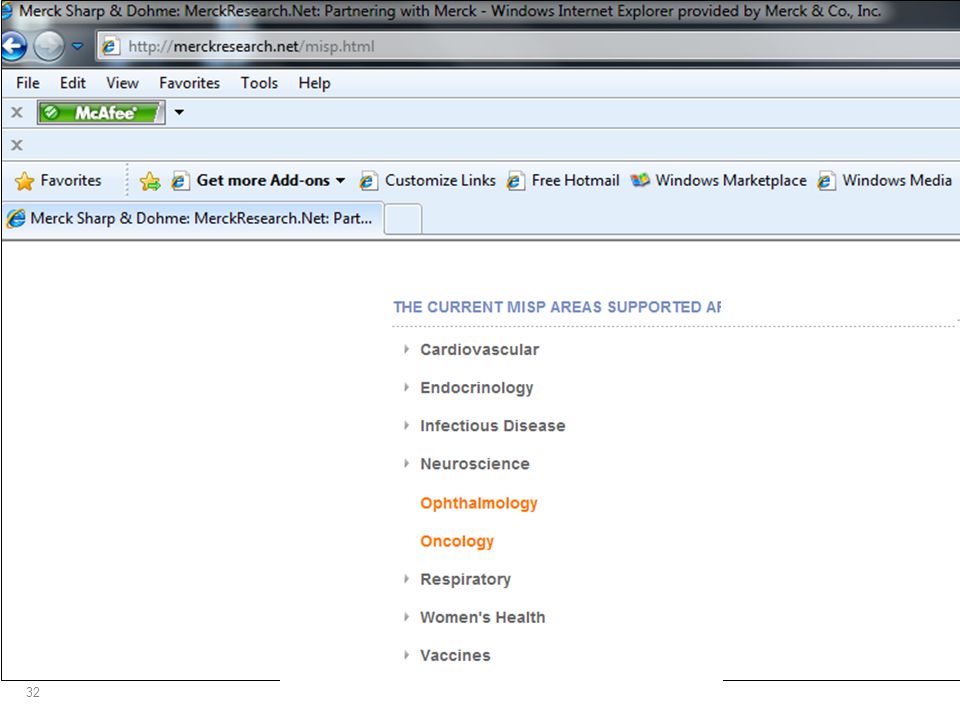Image resolution: width=960 pixels, height=720 pixels.
Task: Click the IE icon beside Free Hotmail
Action: [x=515, y=181]
